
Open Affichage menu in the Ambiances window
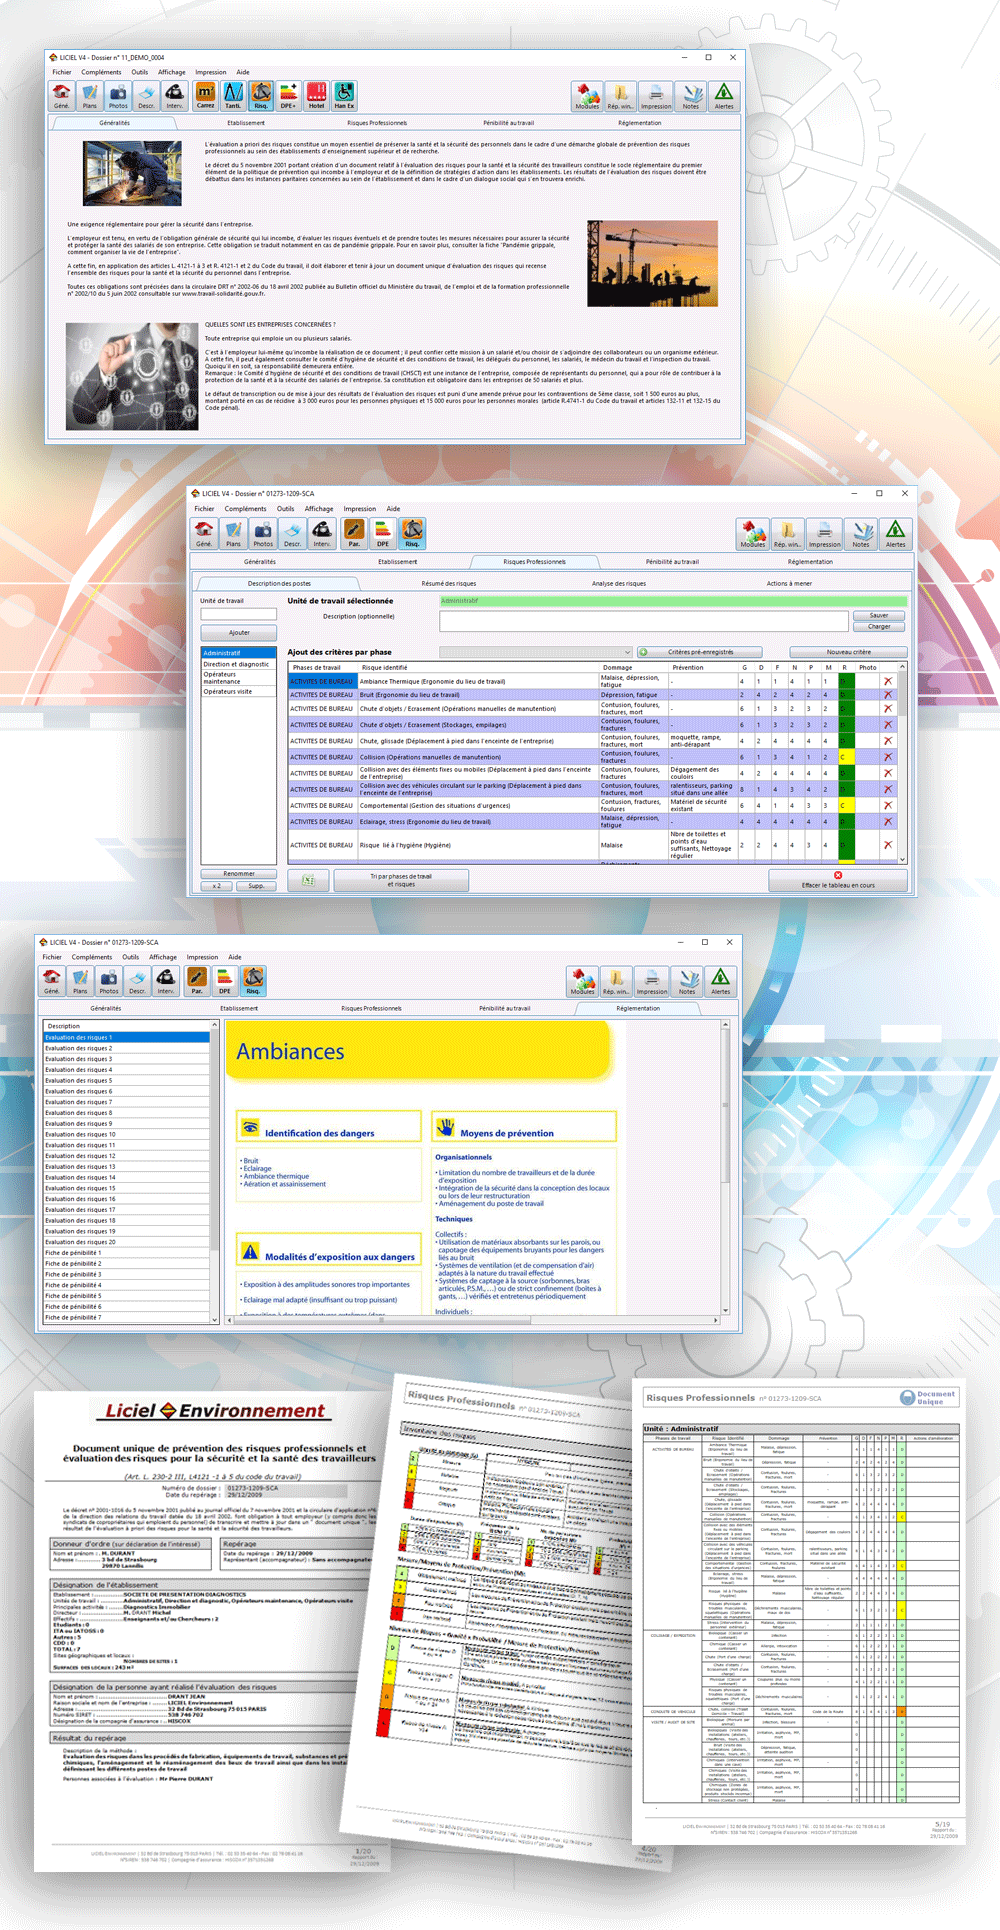163,957
